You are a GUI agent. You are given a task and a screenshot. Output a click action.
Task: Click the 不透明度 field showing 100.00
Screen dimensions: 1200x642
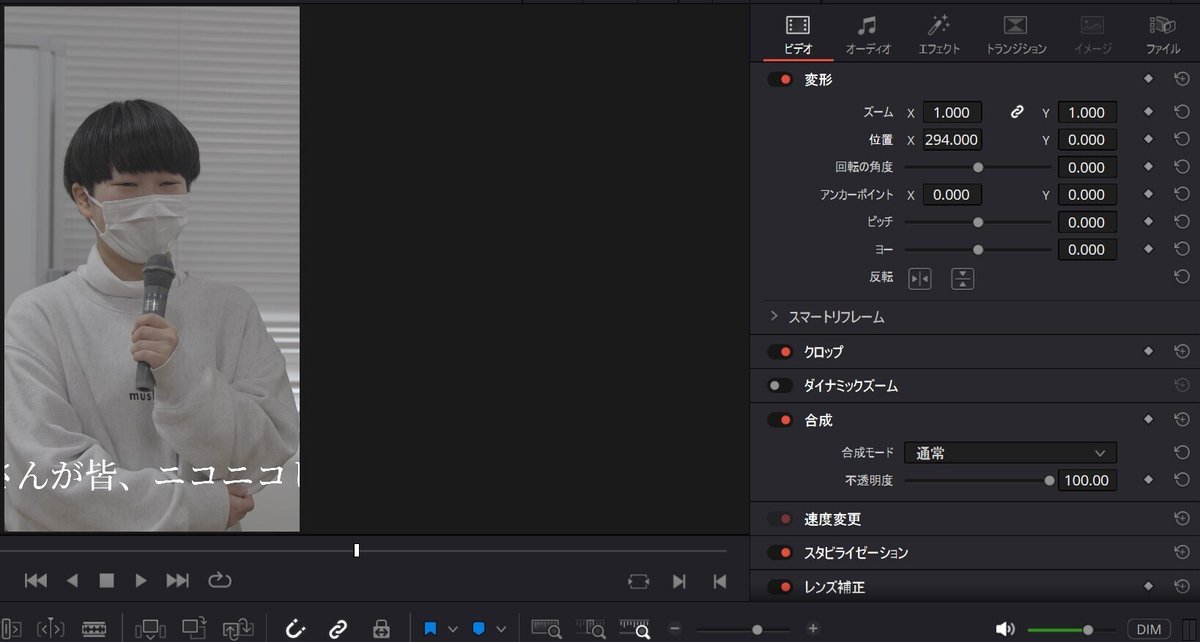coord(1087,480)
